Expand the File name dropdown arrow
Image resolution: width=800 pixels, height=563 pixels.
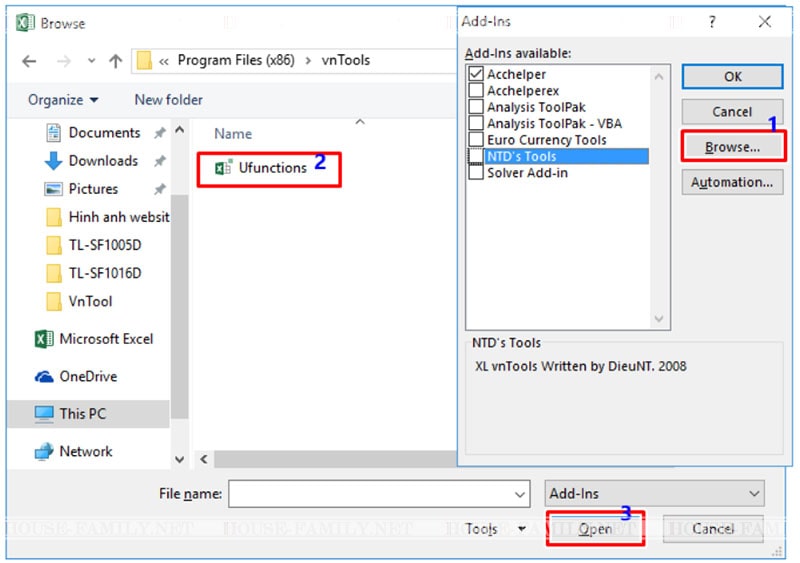point(520,495)
